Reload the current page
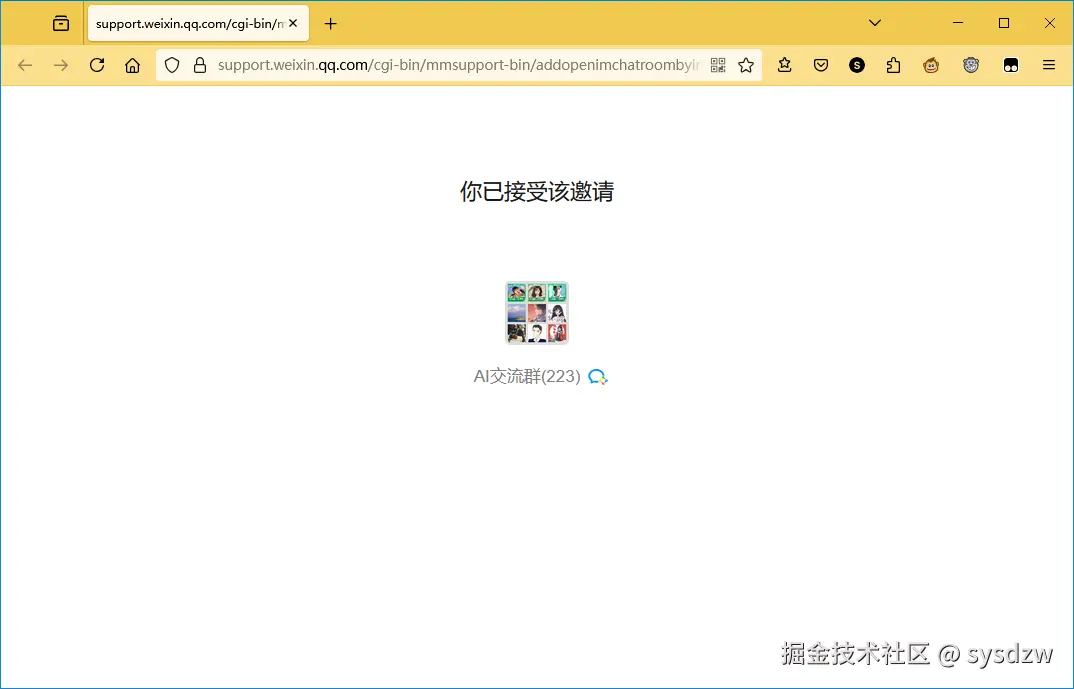Image resolution: width=1074 pixels, height=689 pixels. 96,65
